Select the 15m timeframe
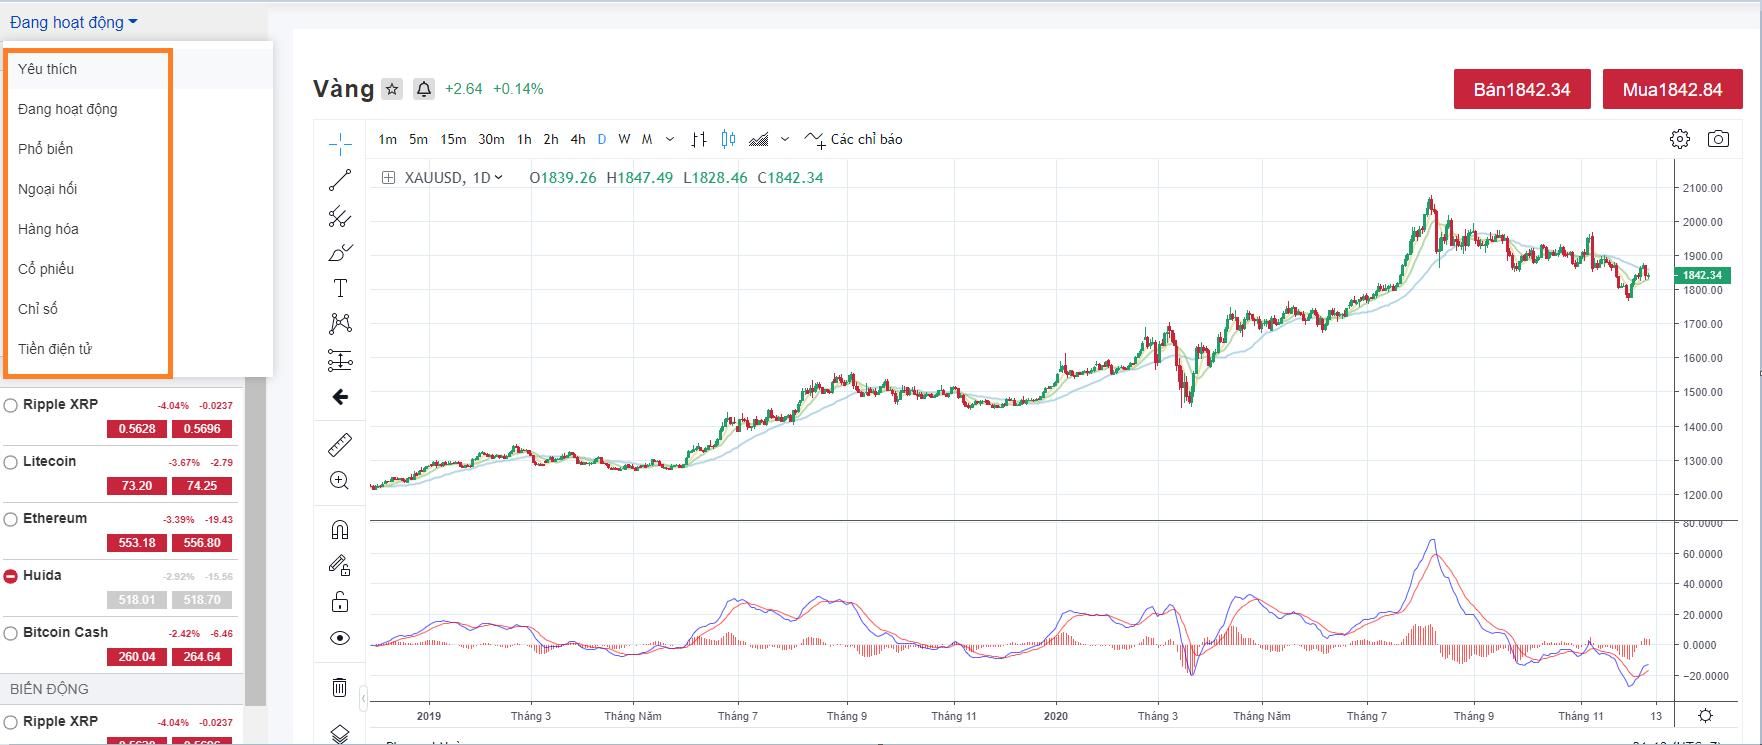Viewport: 1762px width, 745px height. [453, 139]
